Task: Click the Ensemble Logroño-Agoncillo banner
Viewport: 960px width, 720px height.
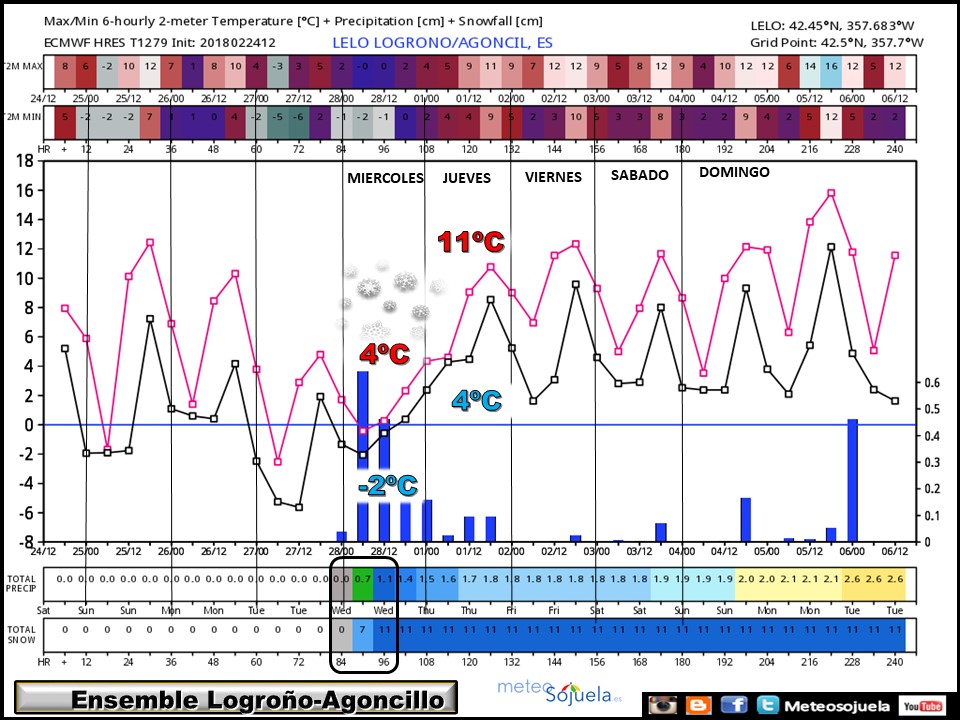Action: (236, 698)
